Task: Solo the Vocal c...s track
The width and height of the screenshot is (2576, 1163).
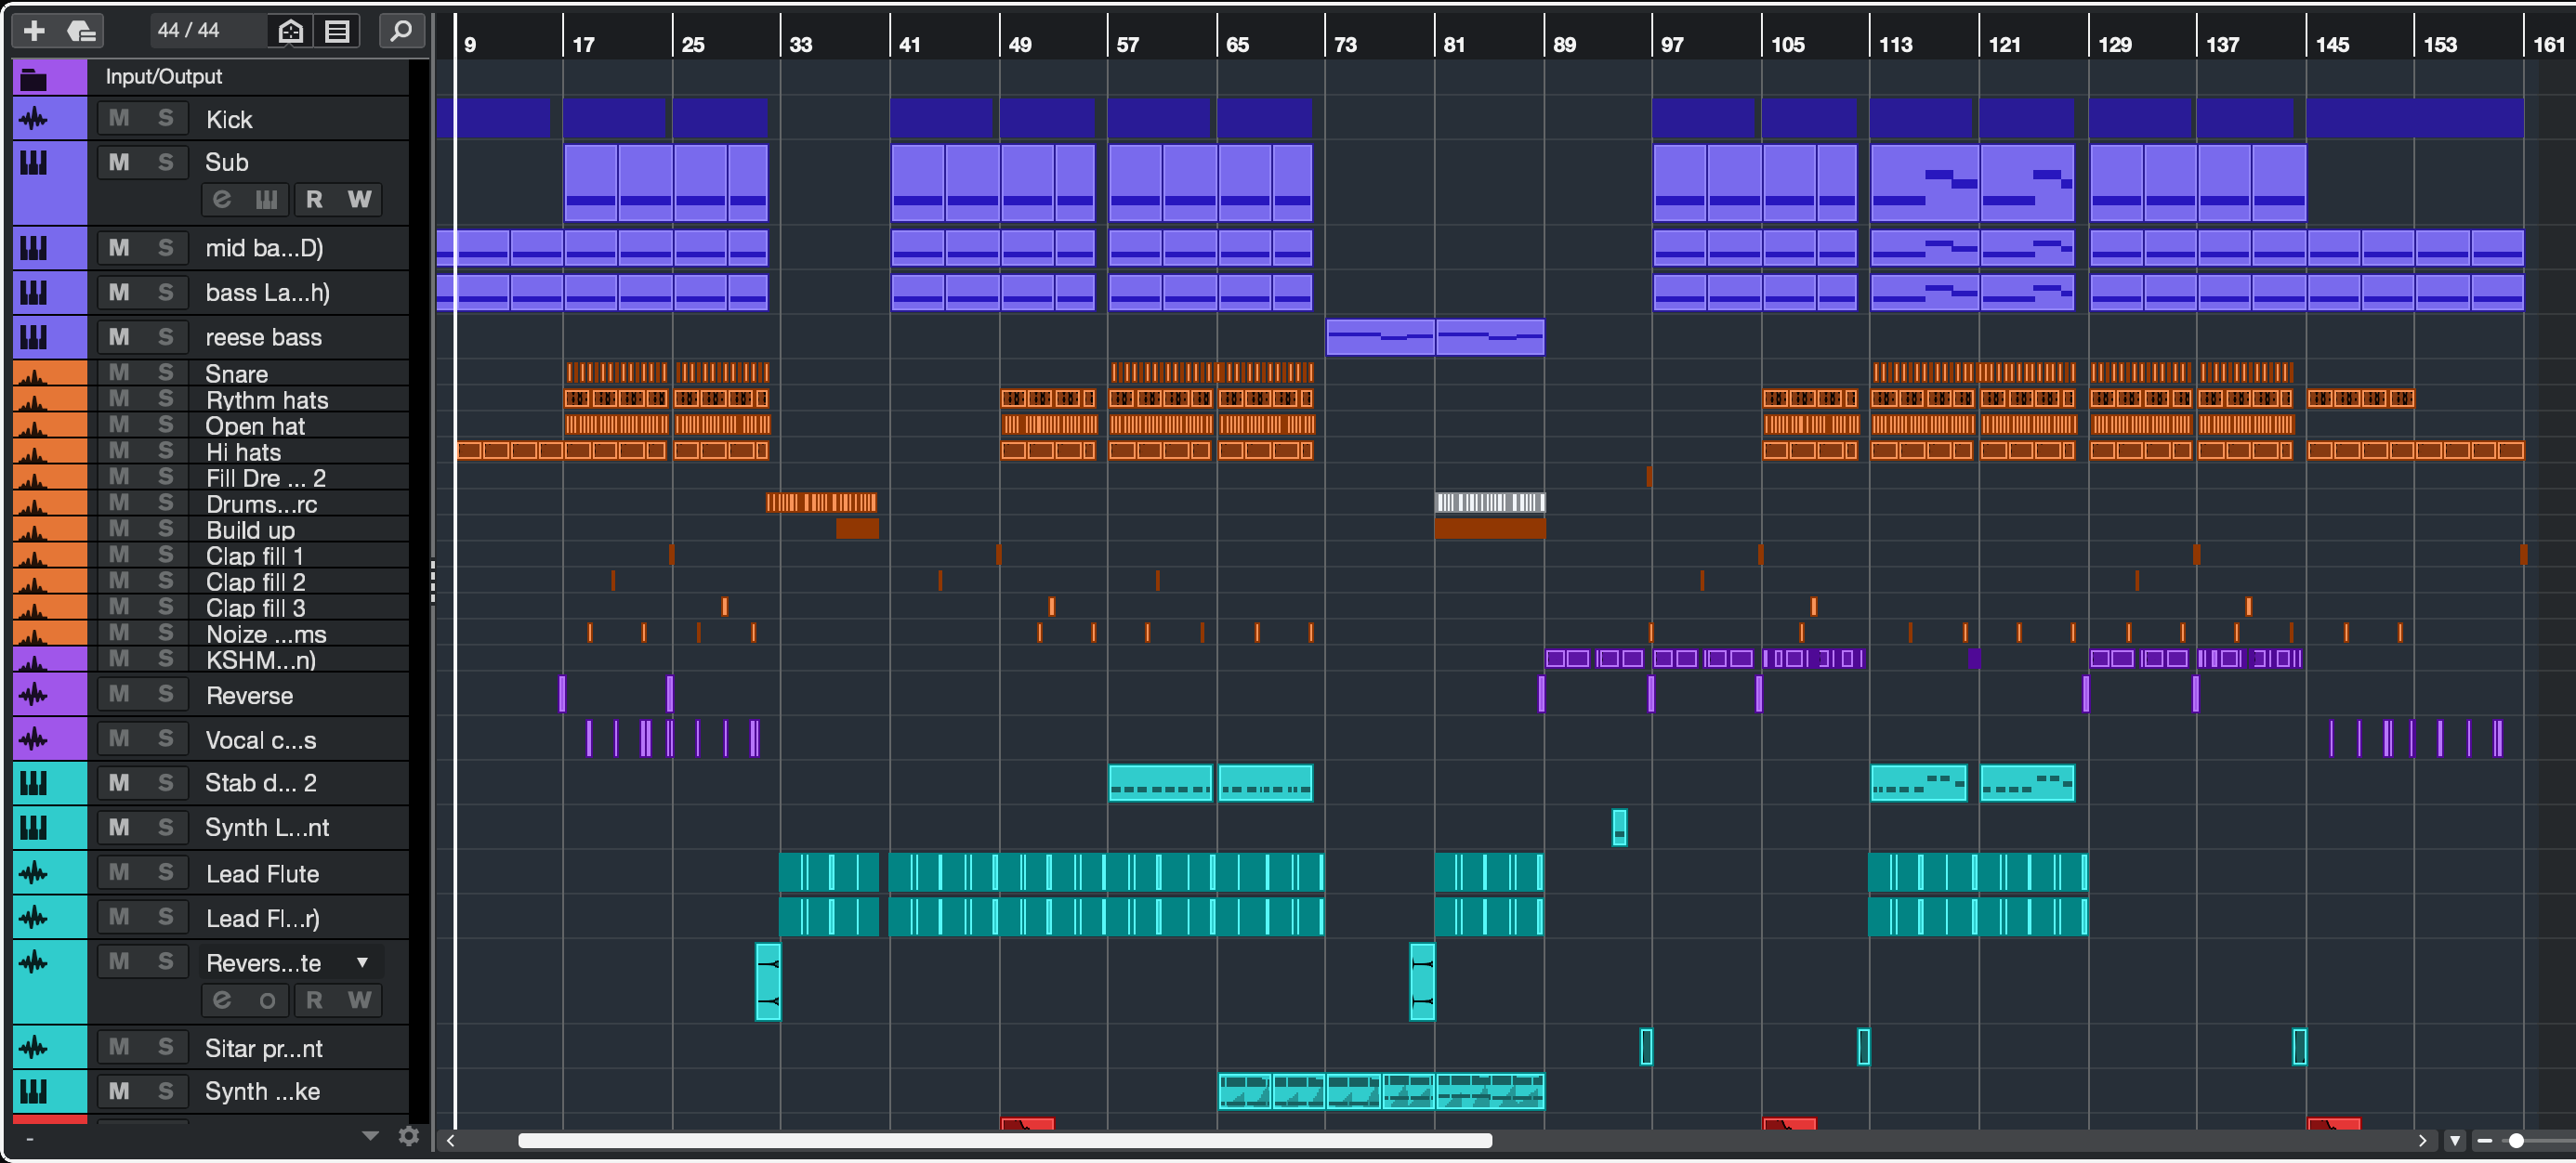Action: coord(166,738)
